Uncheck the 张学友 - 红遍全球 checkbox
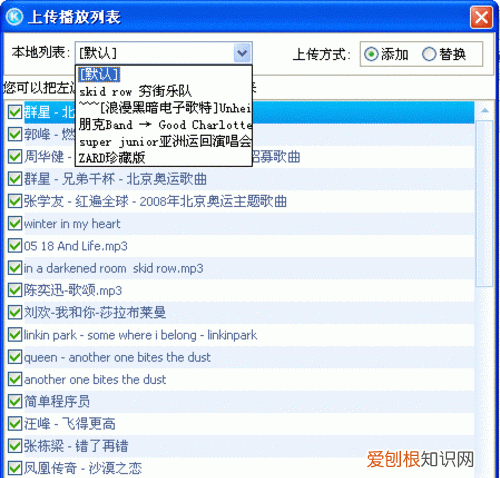The image size is (500, 478). point(15,201)
